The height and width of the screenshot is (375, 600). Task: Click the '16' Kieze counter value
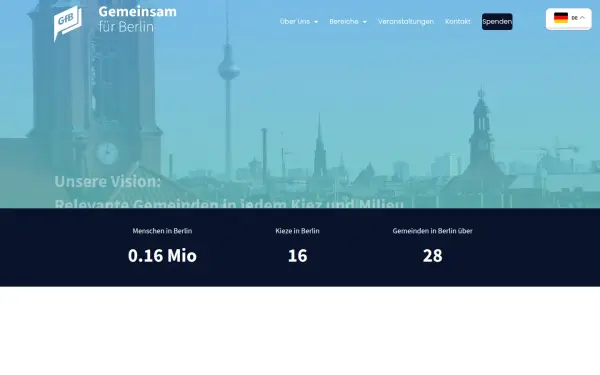[x=297, y=256]
